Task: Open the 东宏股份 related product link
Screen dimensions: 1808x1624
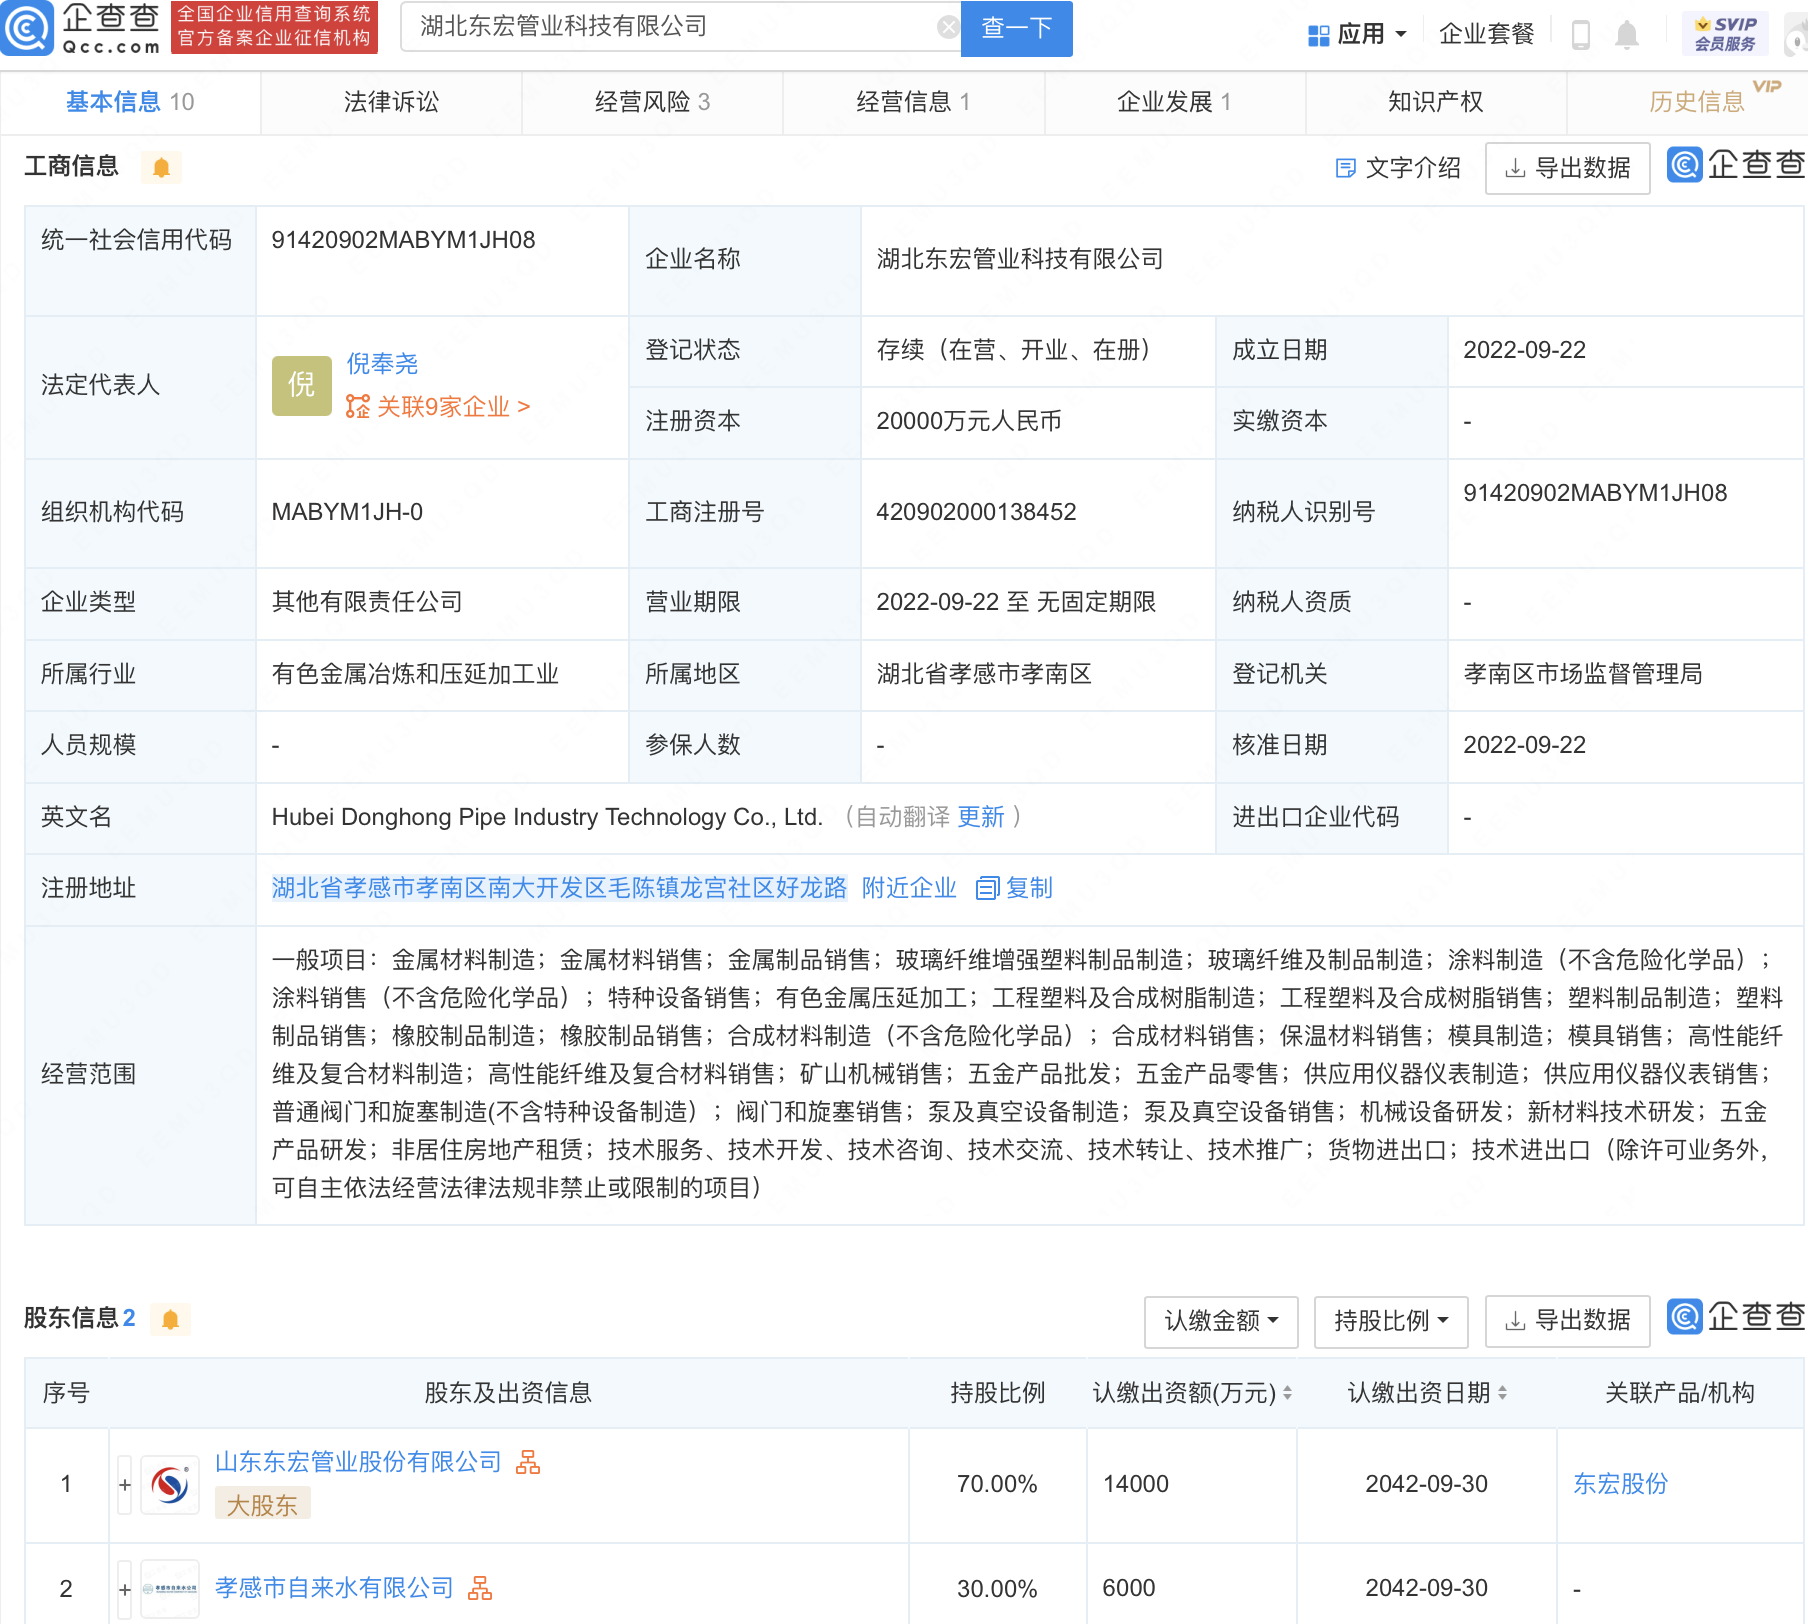Action: [x=1621, y=1484]
